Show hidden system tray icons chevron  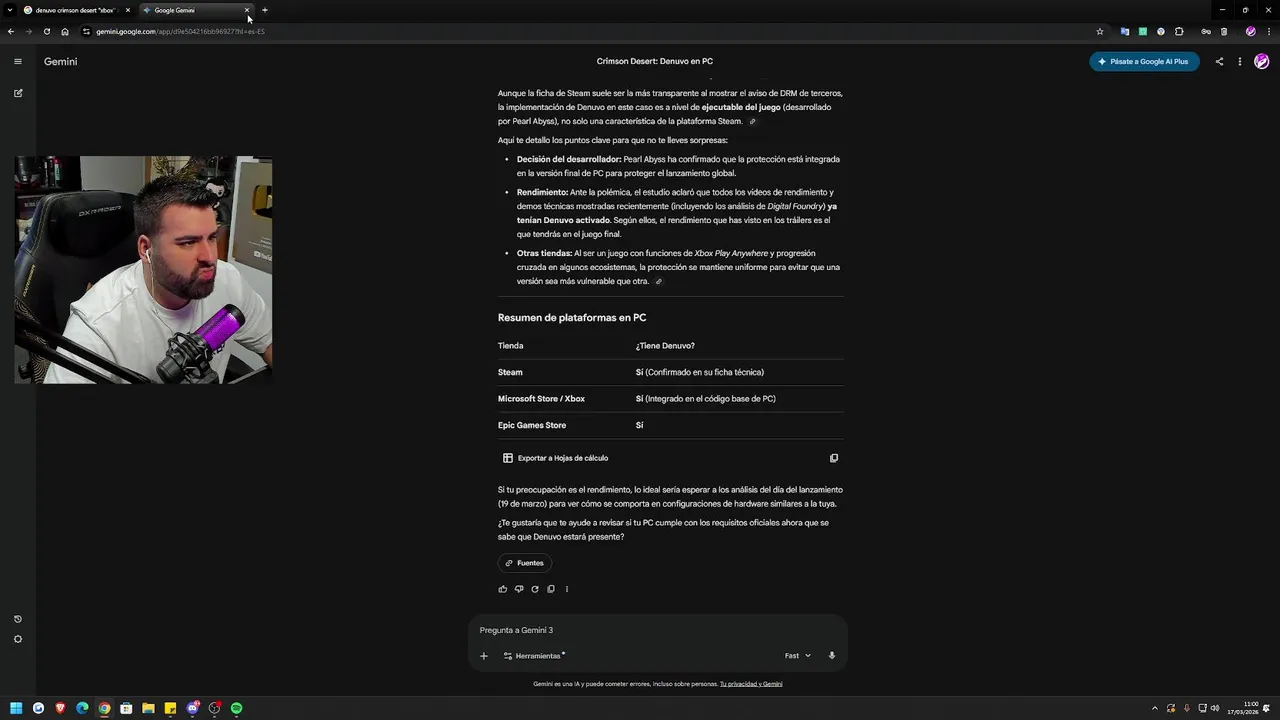1155,708
